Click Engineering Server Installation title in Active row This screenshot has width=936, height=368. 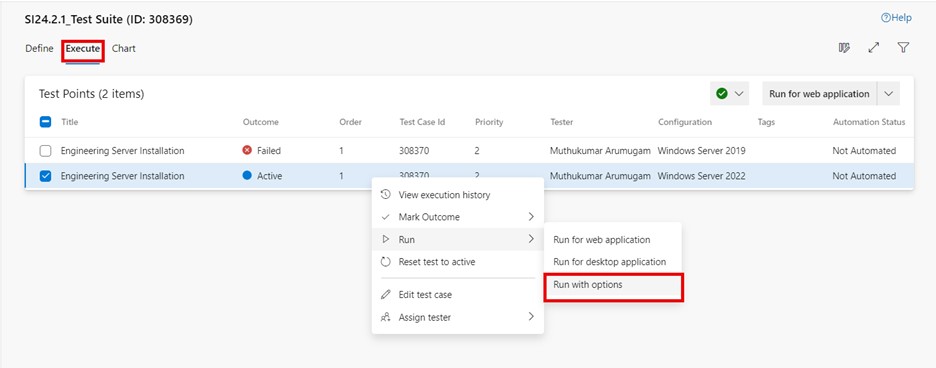[122, 176]
